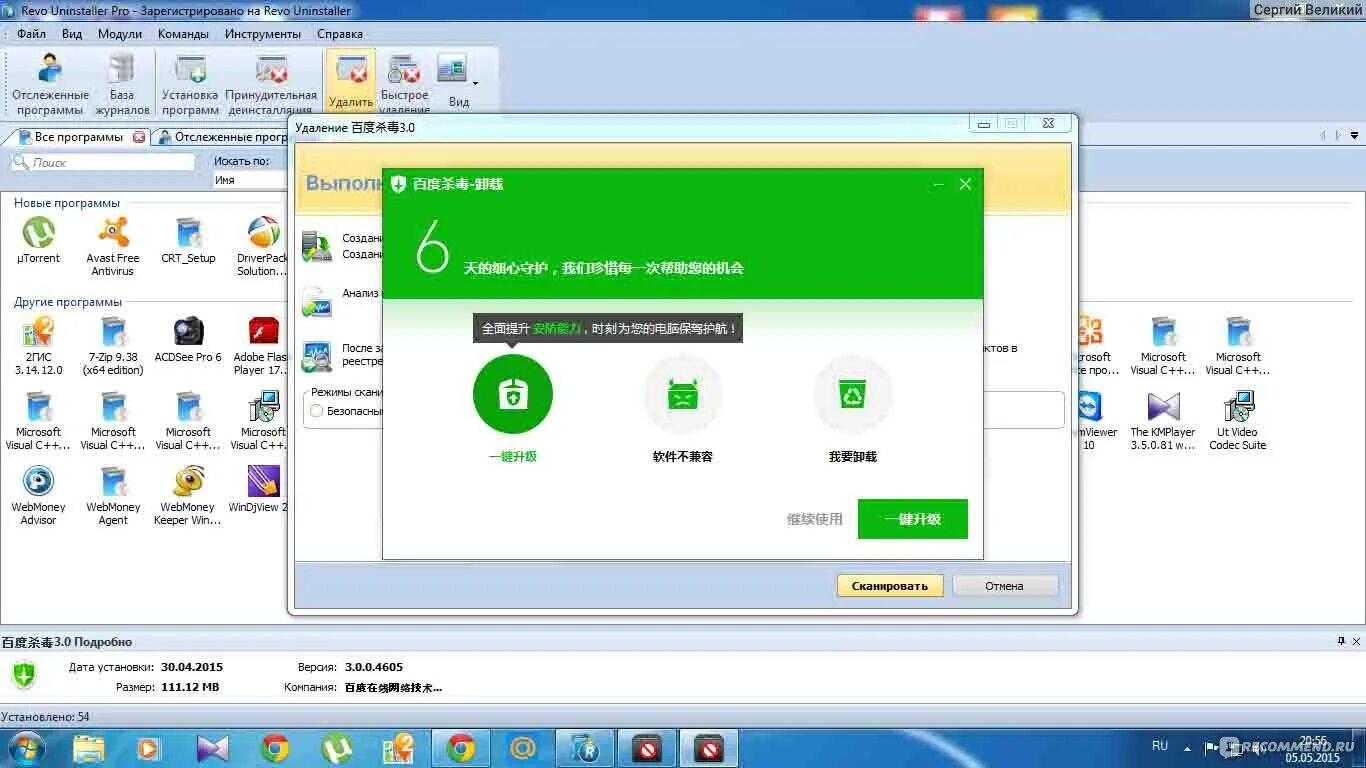Open the Windows Start menu
1366x768 pixels.
tap(26, 748)
